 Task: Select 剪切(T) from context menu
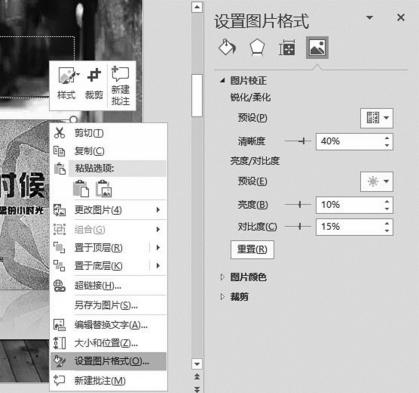click(x=108, y=133)
